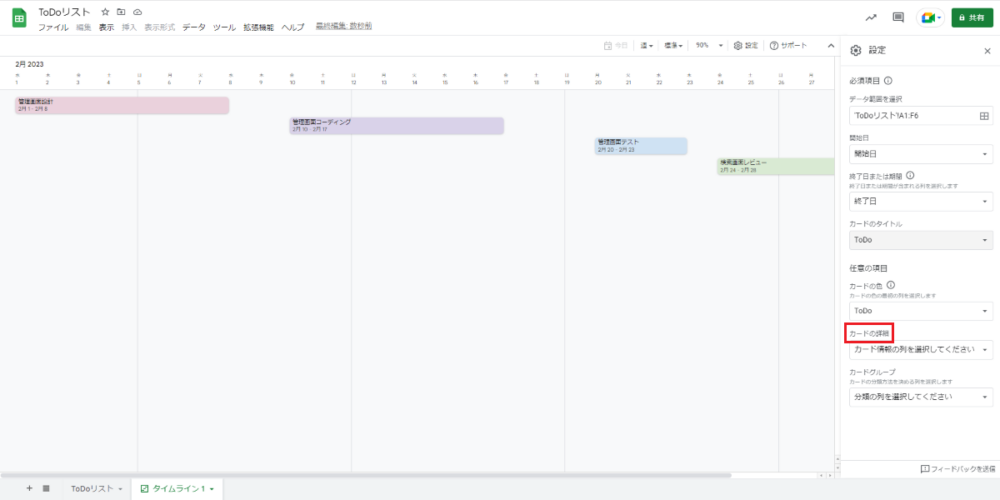This screenshot has width=1000, height=500.
Task: Expand the カードの色 dropdown
Action: pyautogui.click(x=919, y=310)
